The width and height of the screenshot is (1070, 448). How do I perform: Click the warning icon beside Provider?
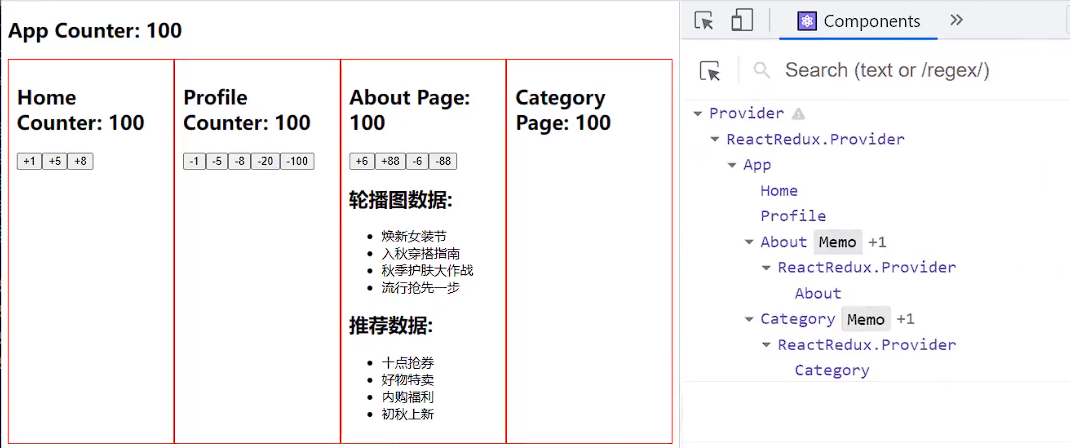(799, 114)
